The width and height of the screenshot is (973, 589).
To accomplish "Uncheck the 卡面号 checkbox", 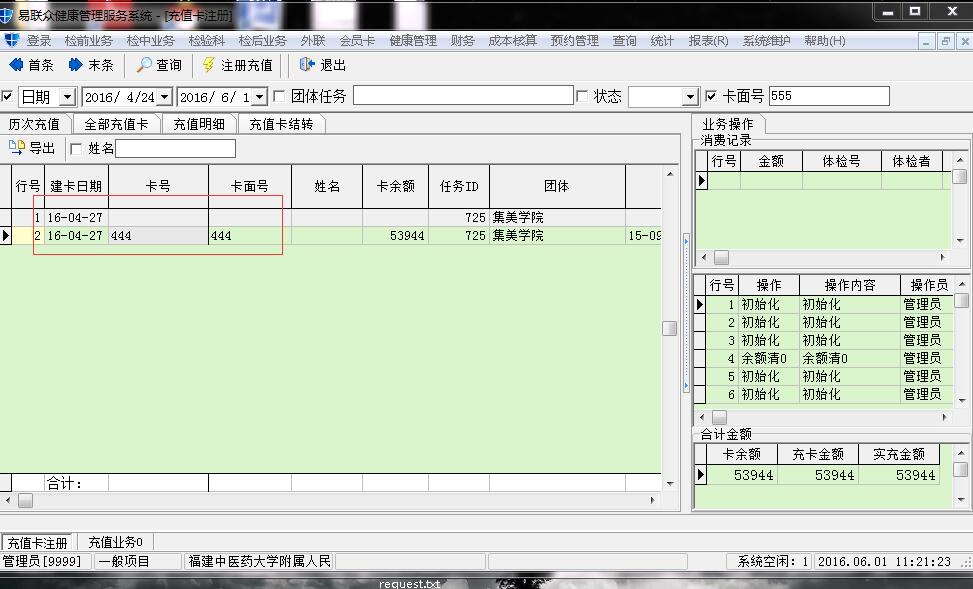I will click(711, 96).
